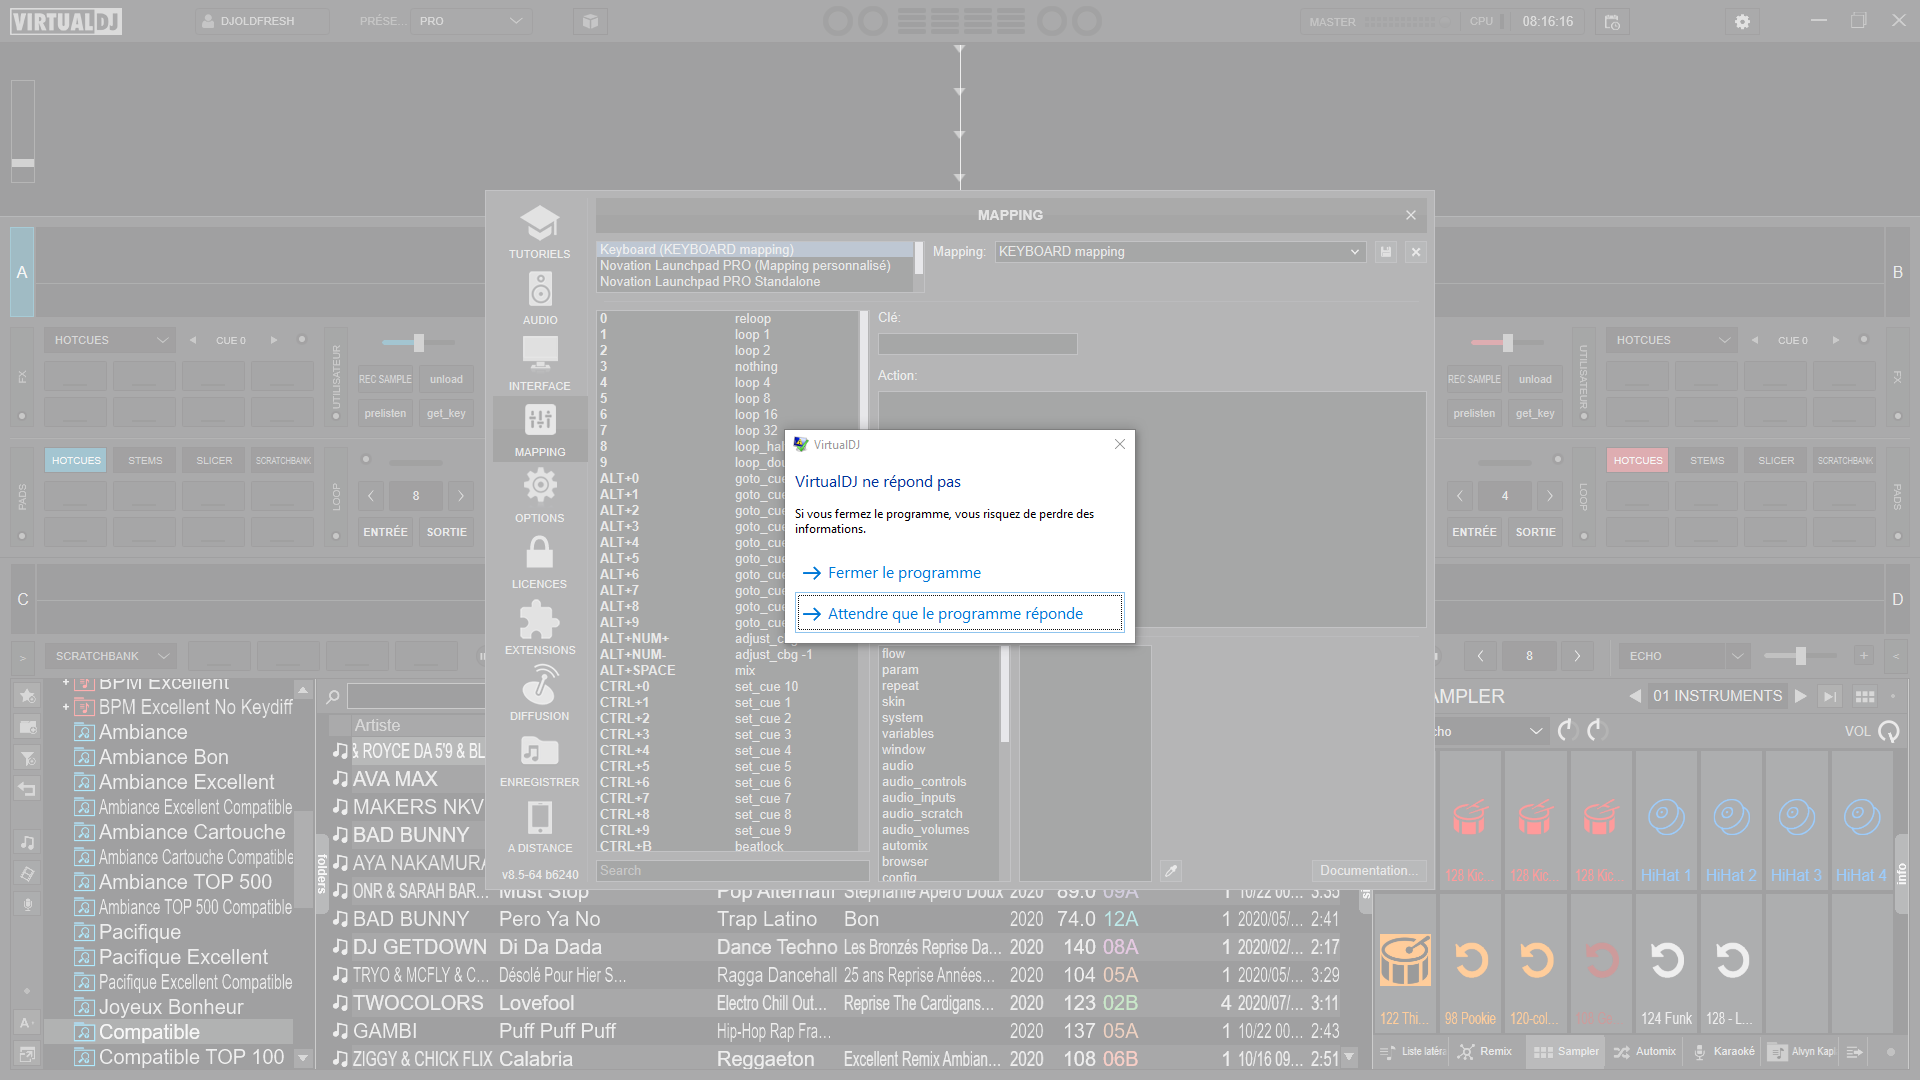Open the Audio settings speaker icon
Viewport: 1920px width, 1080px height.
[x=540, y=290]
